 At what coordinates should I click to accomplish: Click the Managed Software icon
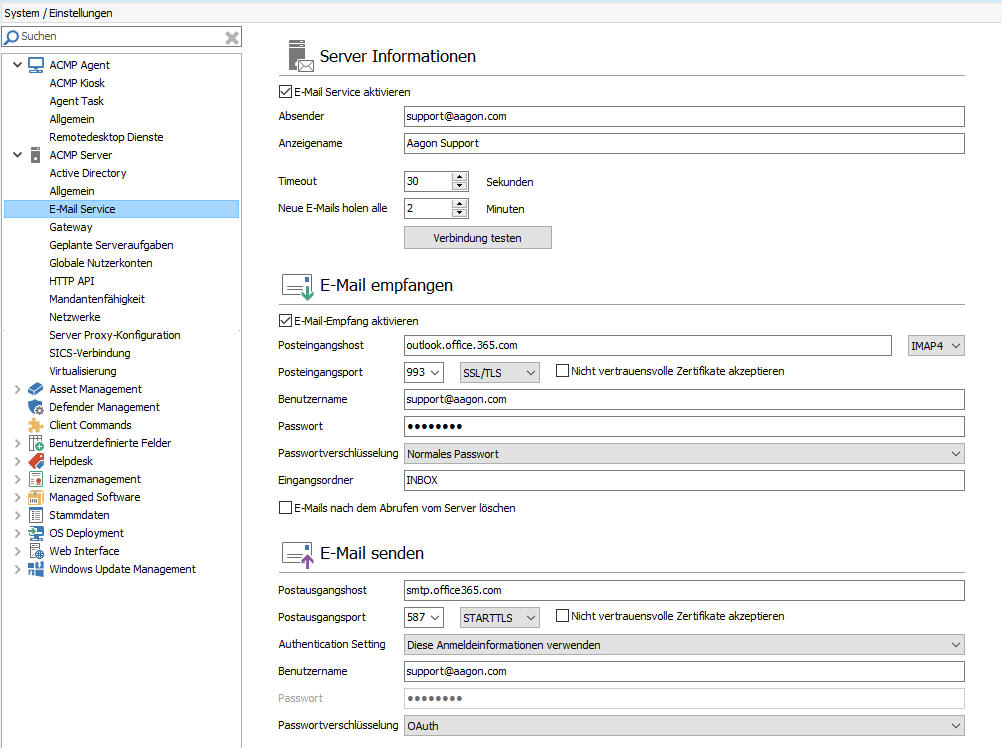[36, 497]
